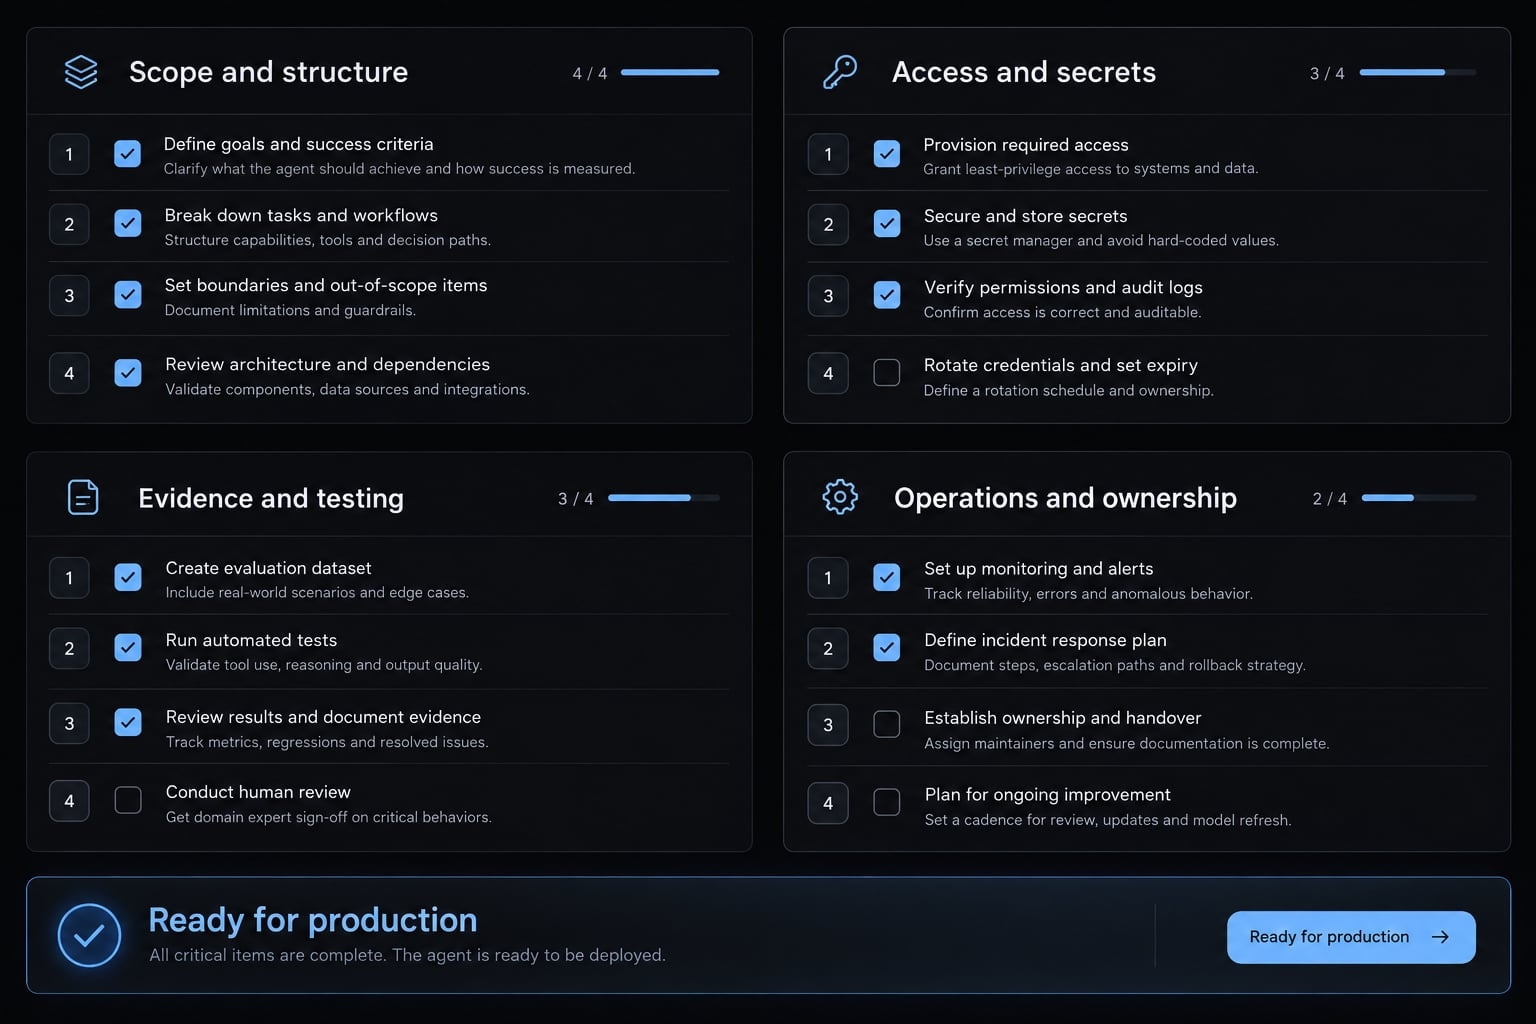Click 'Get domain expert sign-off on critical behaviors.'
This screenshot has width=1536, height=1024.
click(x=329, y=817)
